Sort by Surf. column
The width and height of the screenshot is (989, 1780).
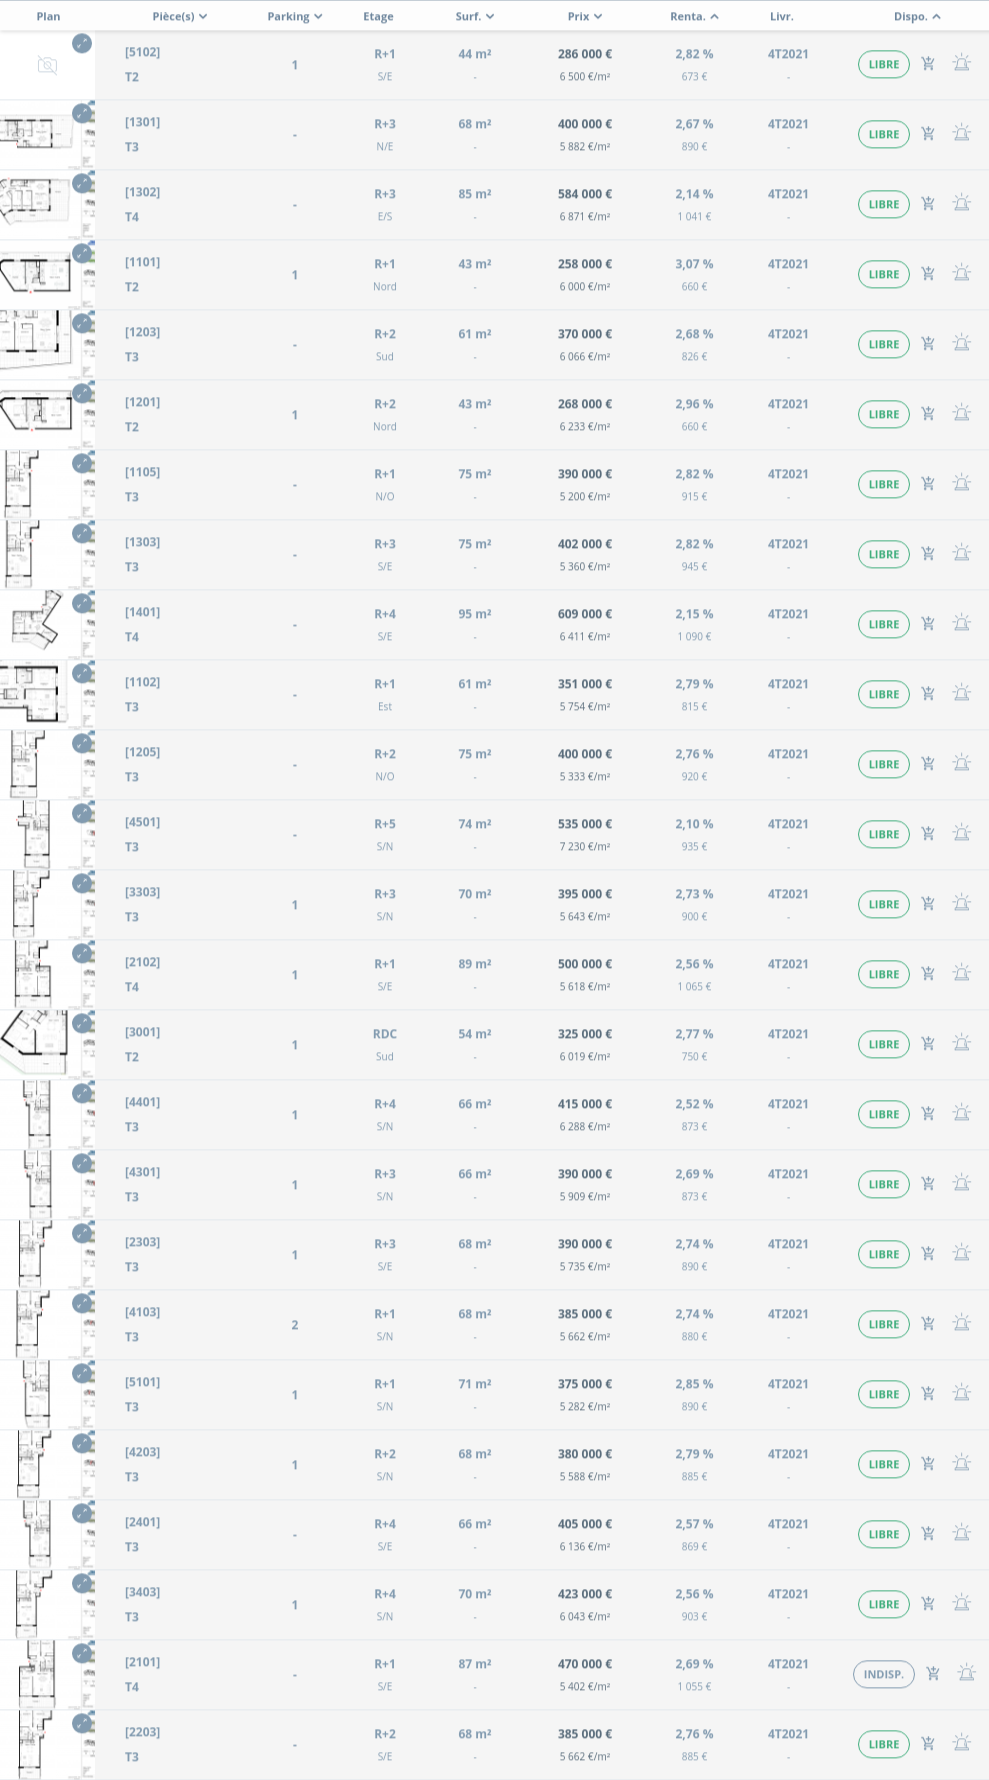pos(475,16)
